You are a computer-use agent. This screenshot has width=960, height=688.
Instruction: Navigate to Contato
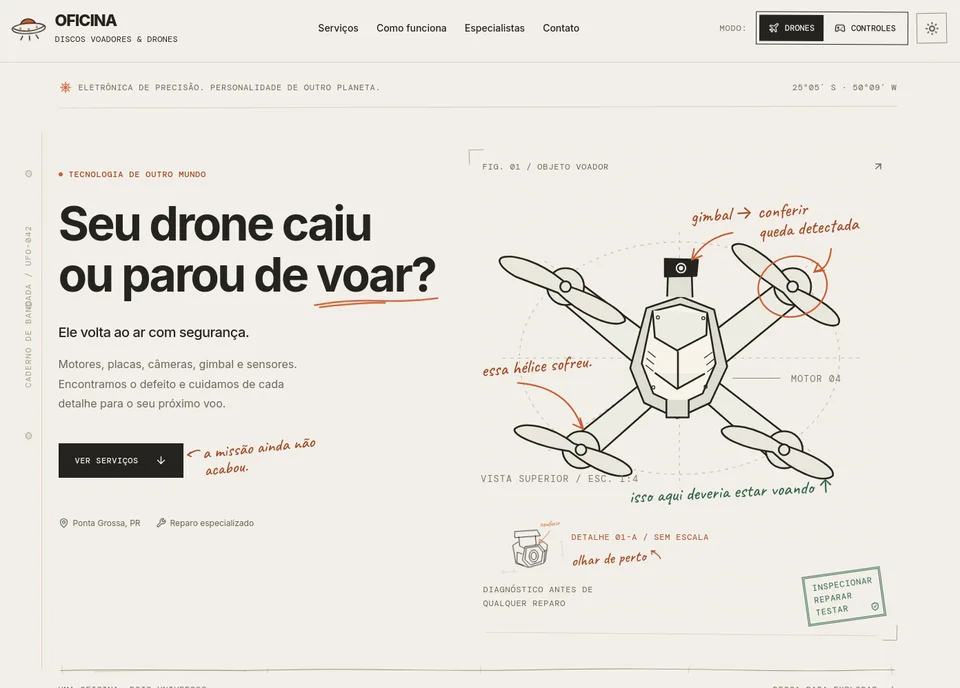coord(561,28)
